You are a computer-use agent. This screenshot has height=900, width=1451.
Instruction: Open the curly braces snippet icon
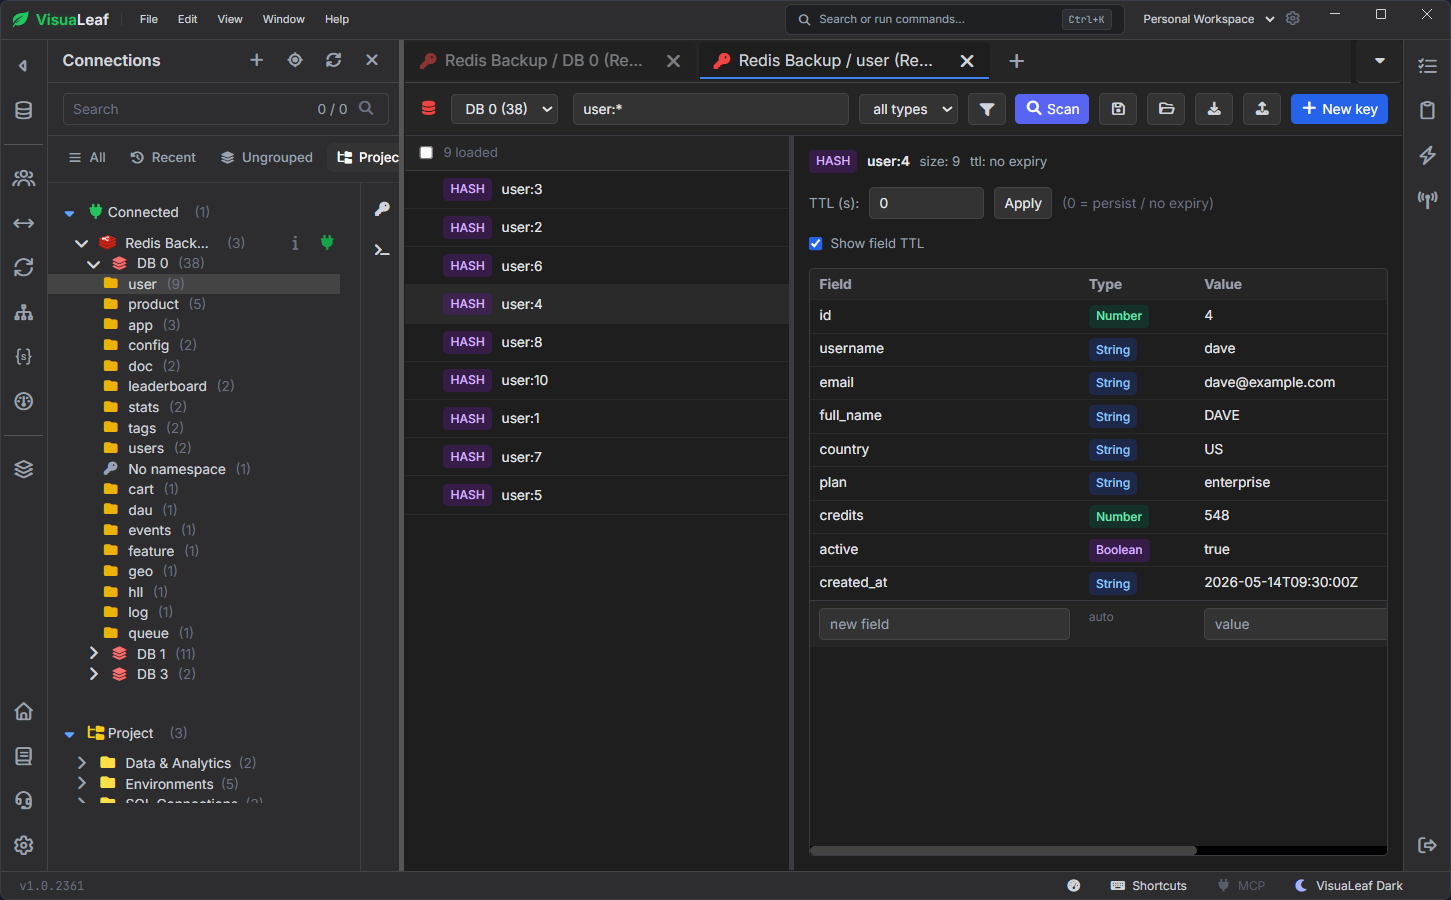tap(23, 356)
